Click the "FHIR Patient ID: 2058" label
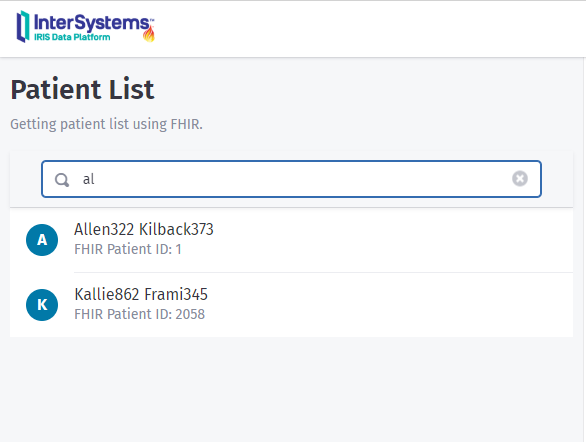 139,314
